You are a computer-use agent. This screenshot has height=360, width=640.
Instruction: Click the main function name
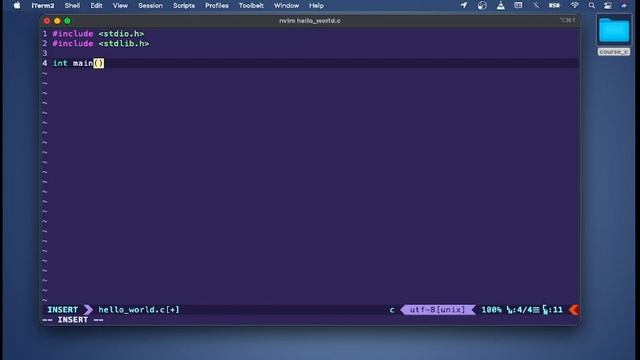(83, 63)
